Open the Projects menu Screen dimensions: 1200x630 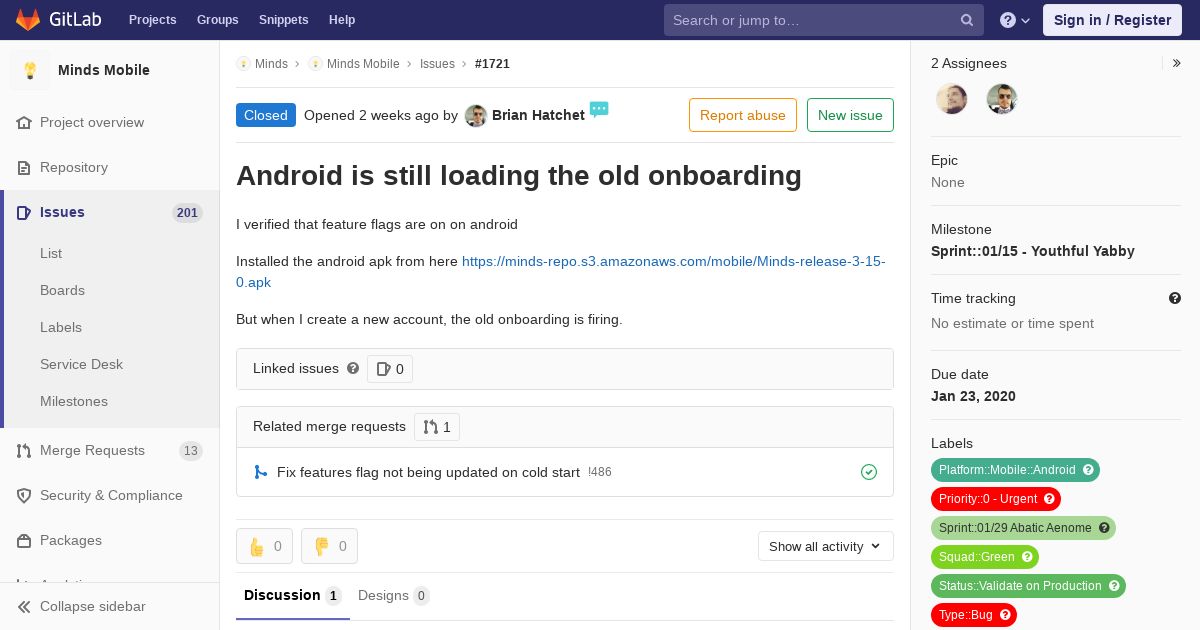(153, 20)
